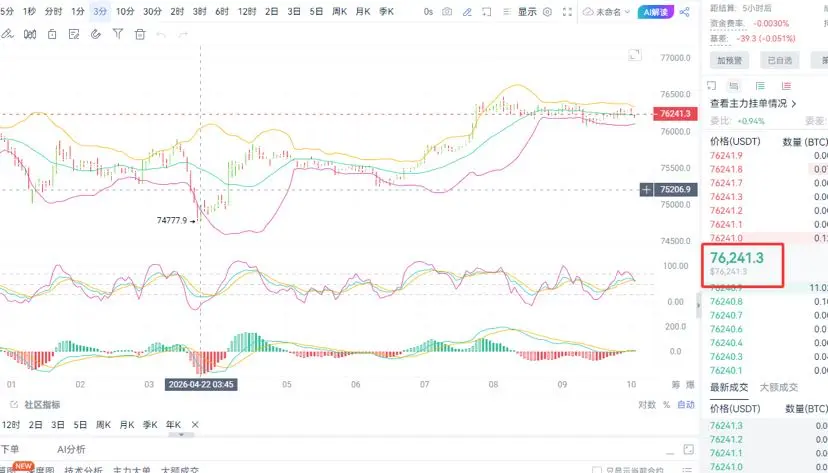
Task: Select 周K in the top timeframe bar
Action: [x=339, y=11]
